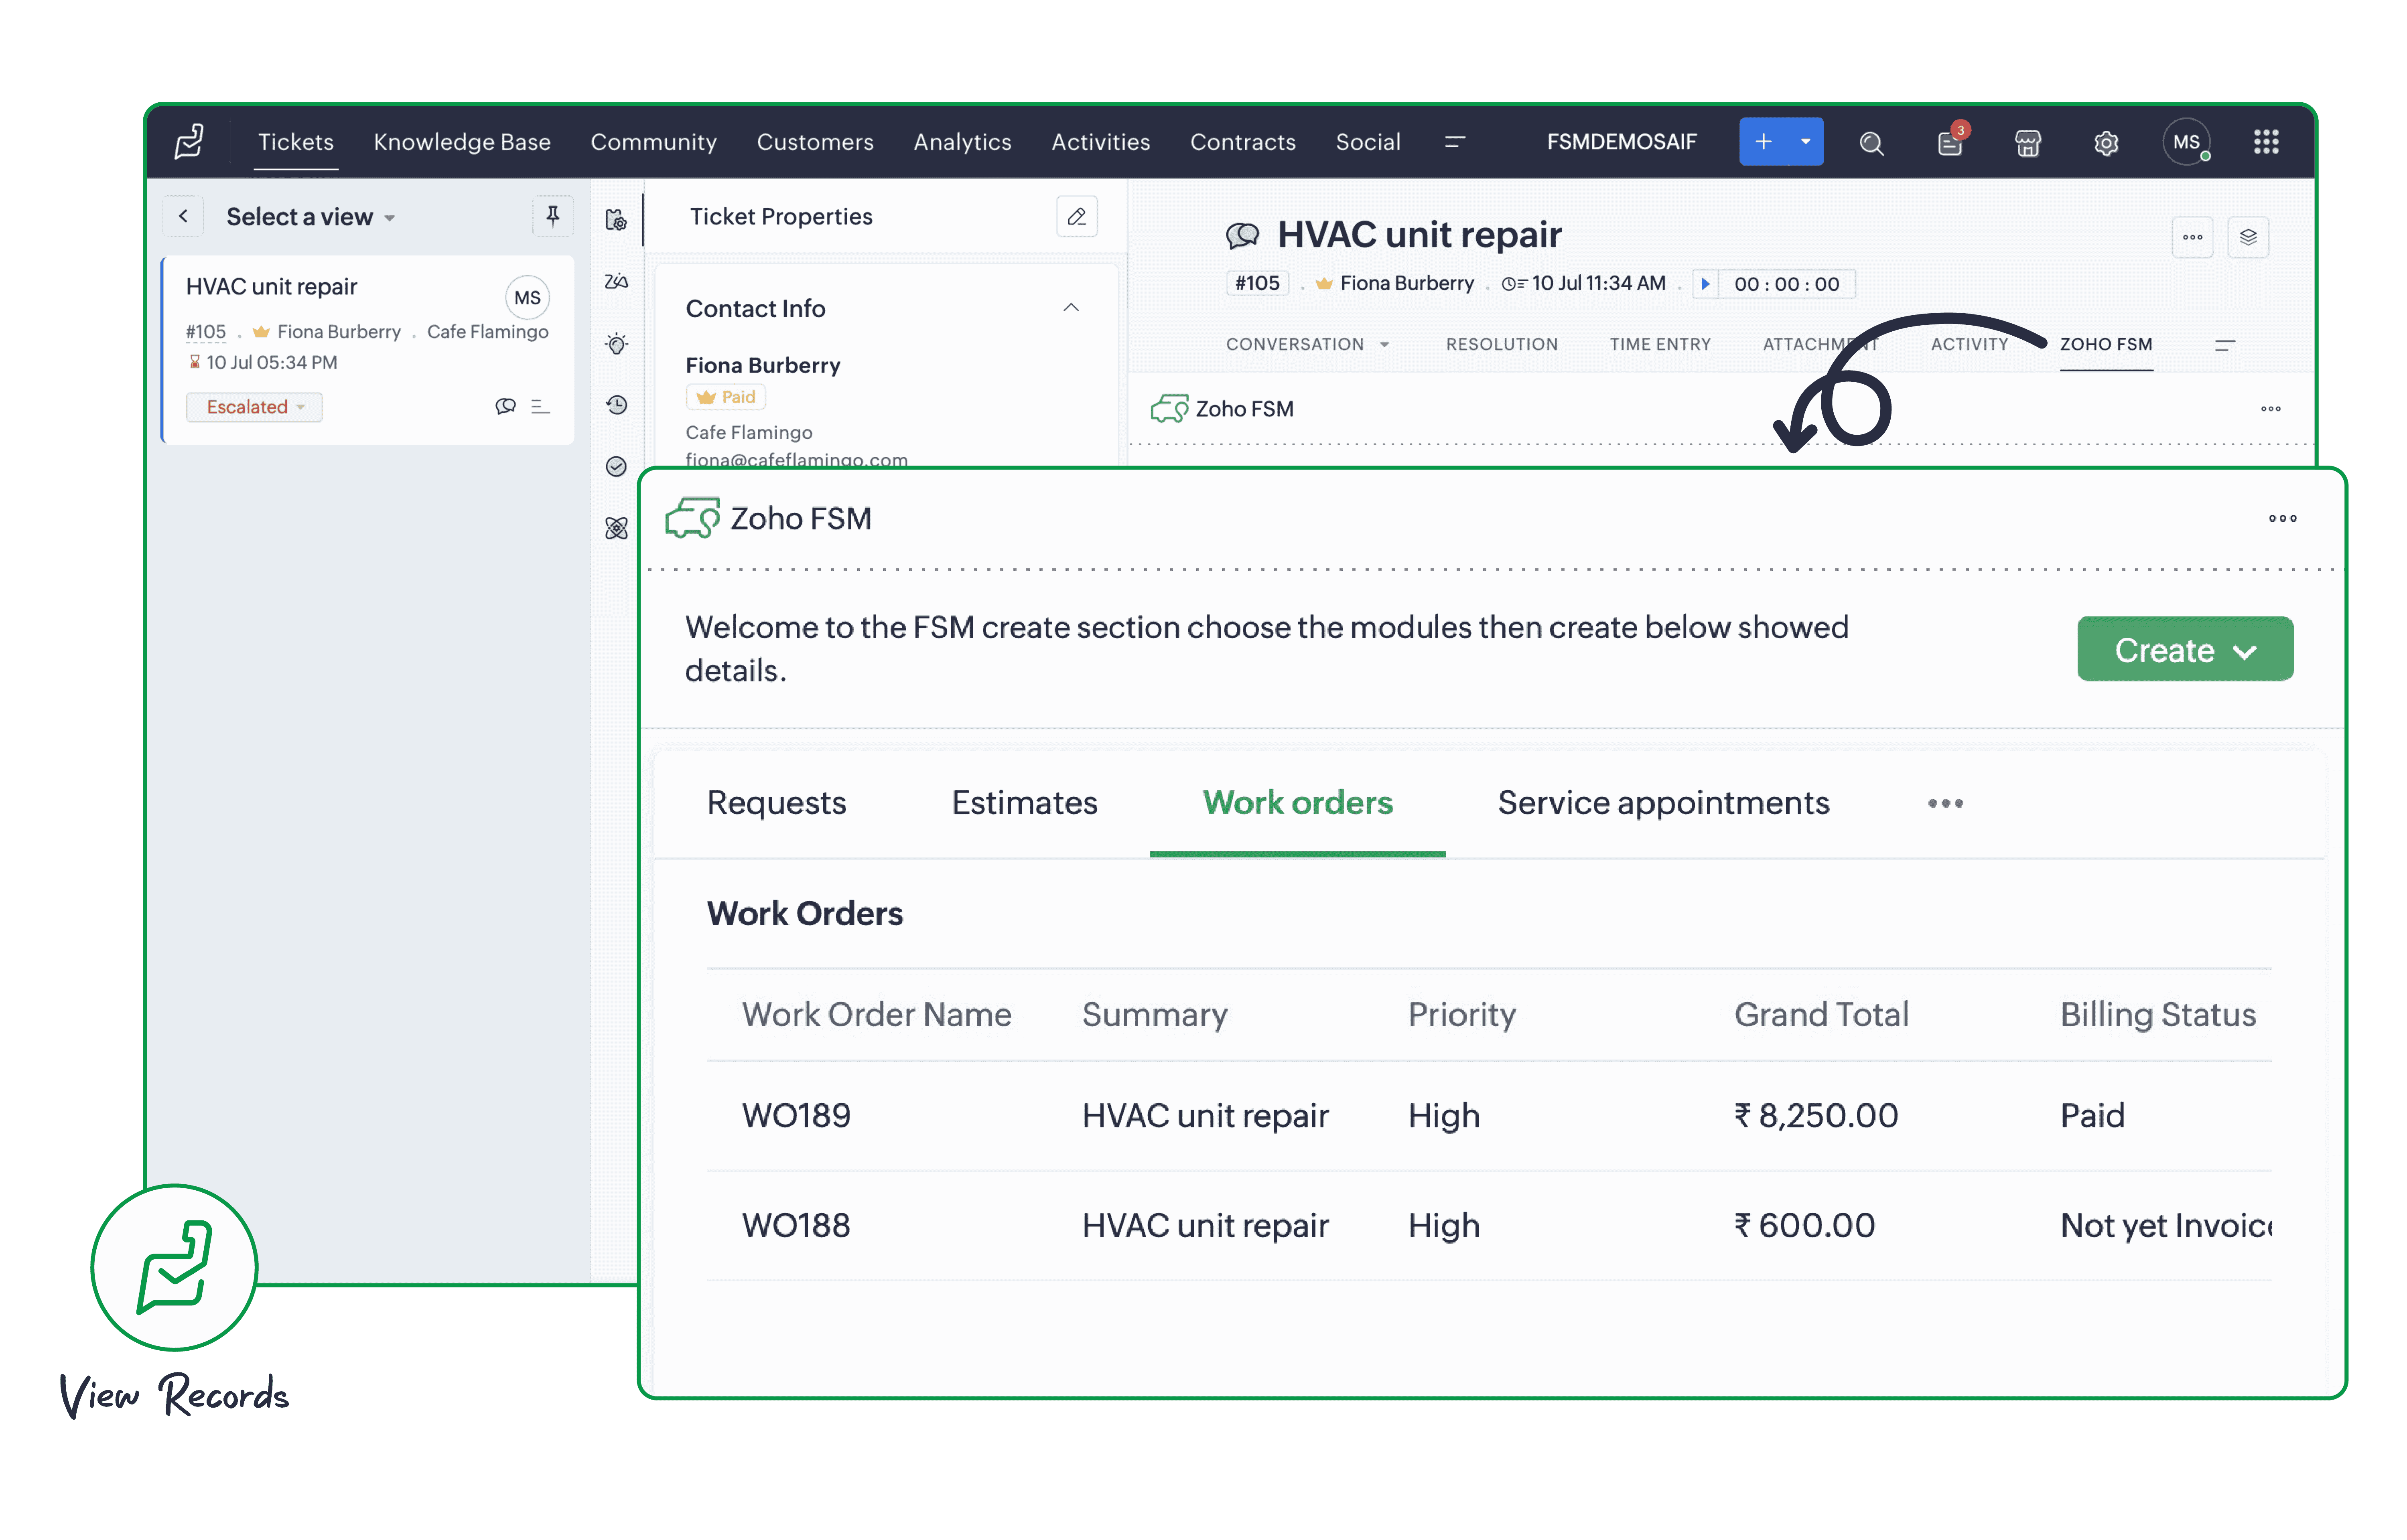Open the approvals checkmark sidebar icon
This screenshot has height=1540, width=2407.
tap(617, 467)
